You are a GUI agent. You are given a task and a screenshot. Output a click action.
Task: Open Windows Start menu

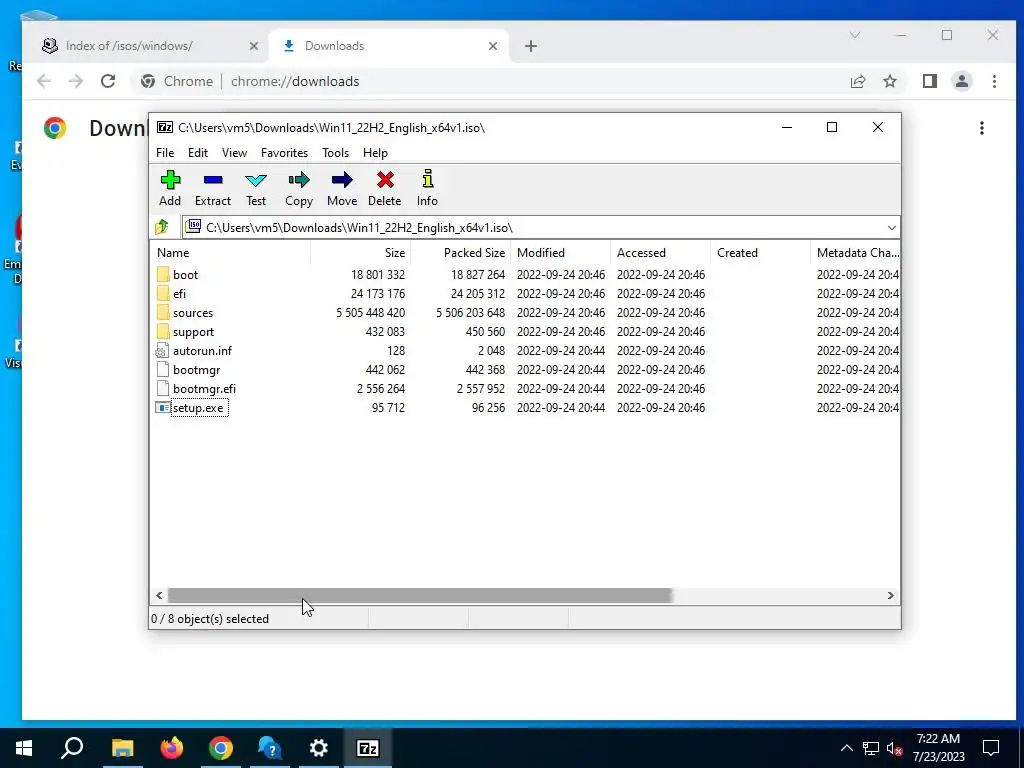24,748
